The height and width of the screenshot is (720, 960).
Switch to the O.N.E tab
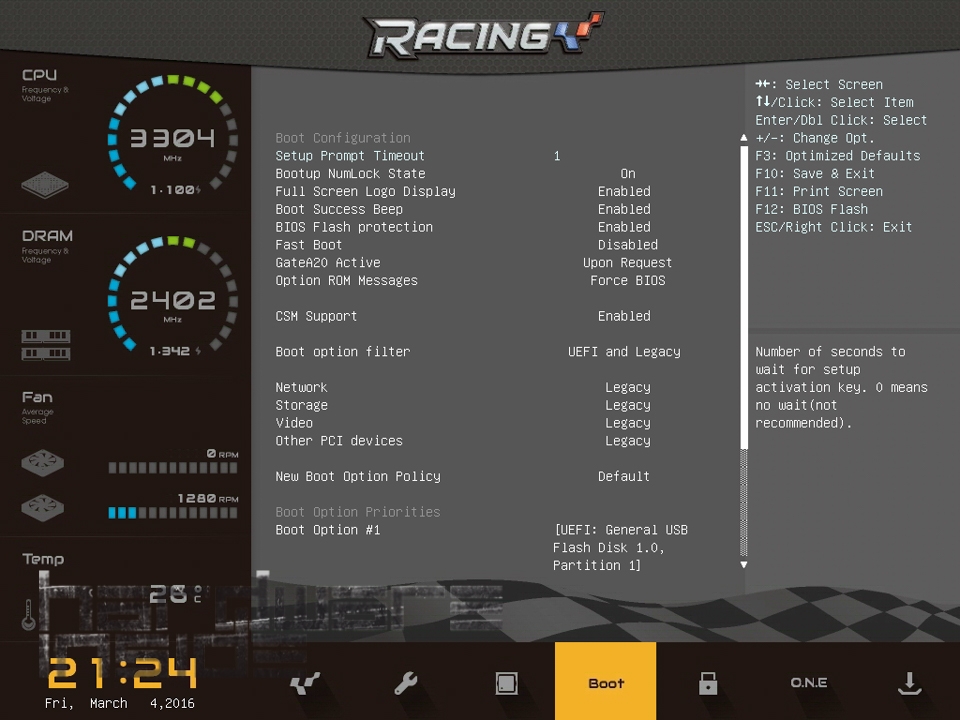[808, 684]
